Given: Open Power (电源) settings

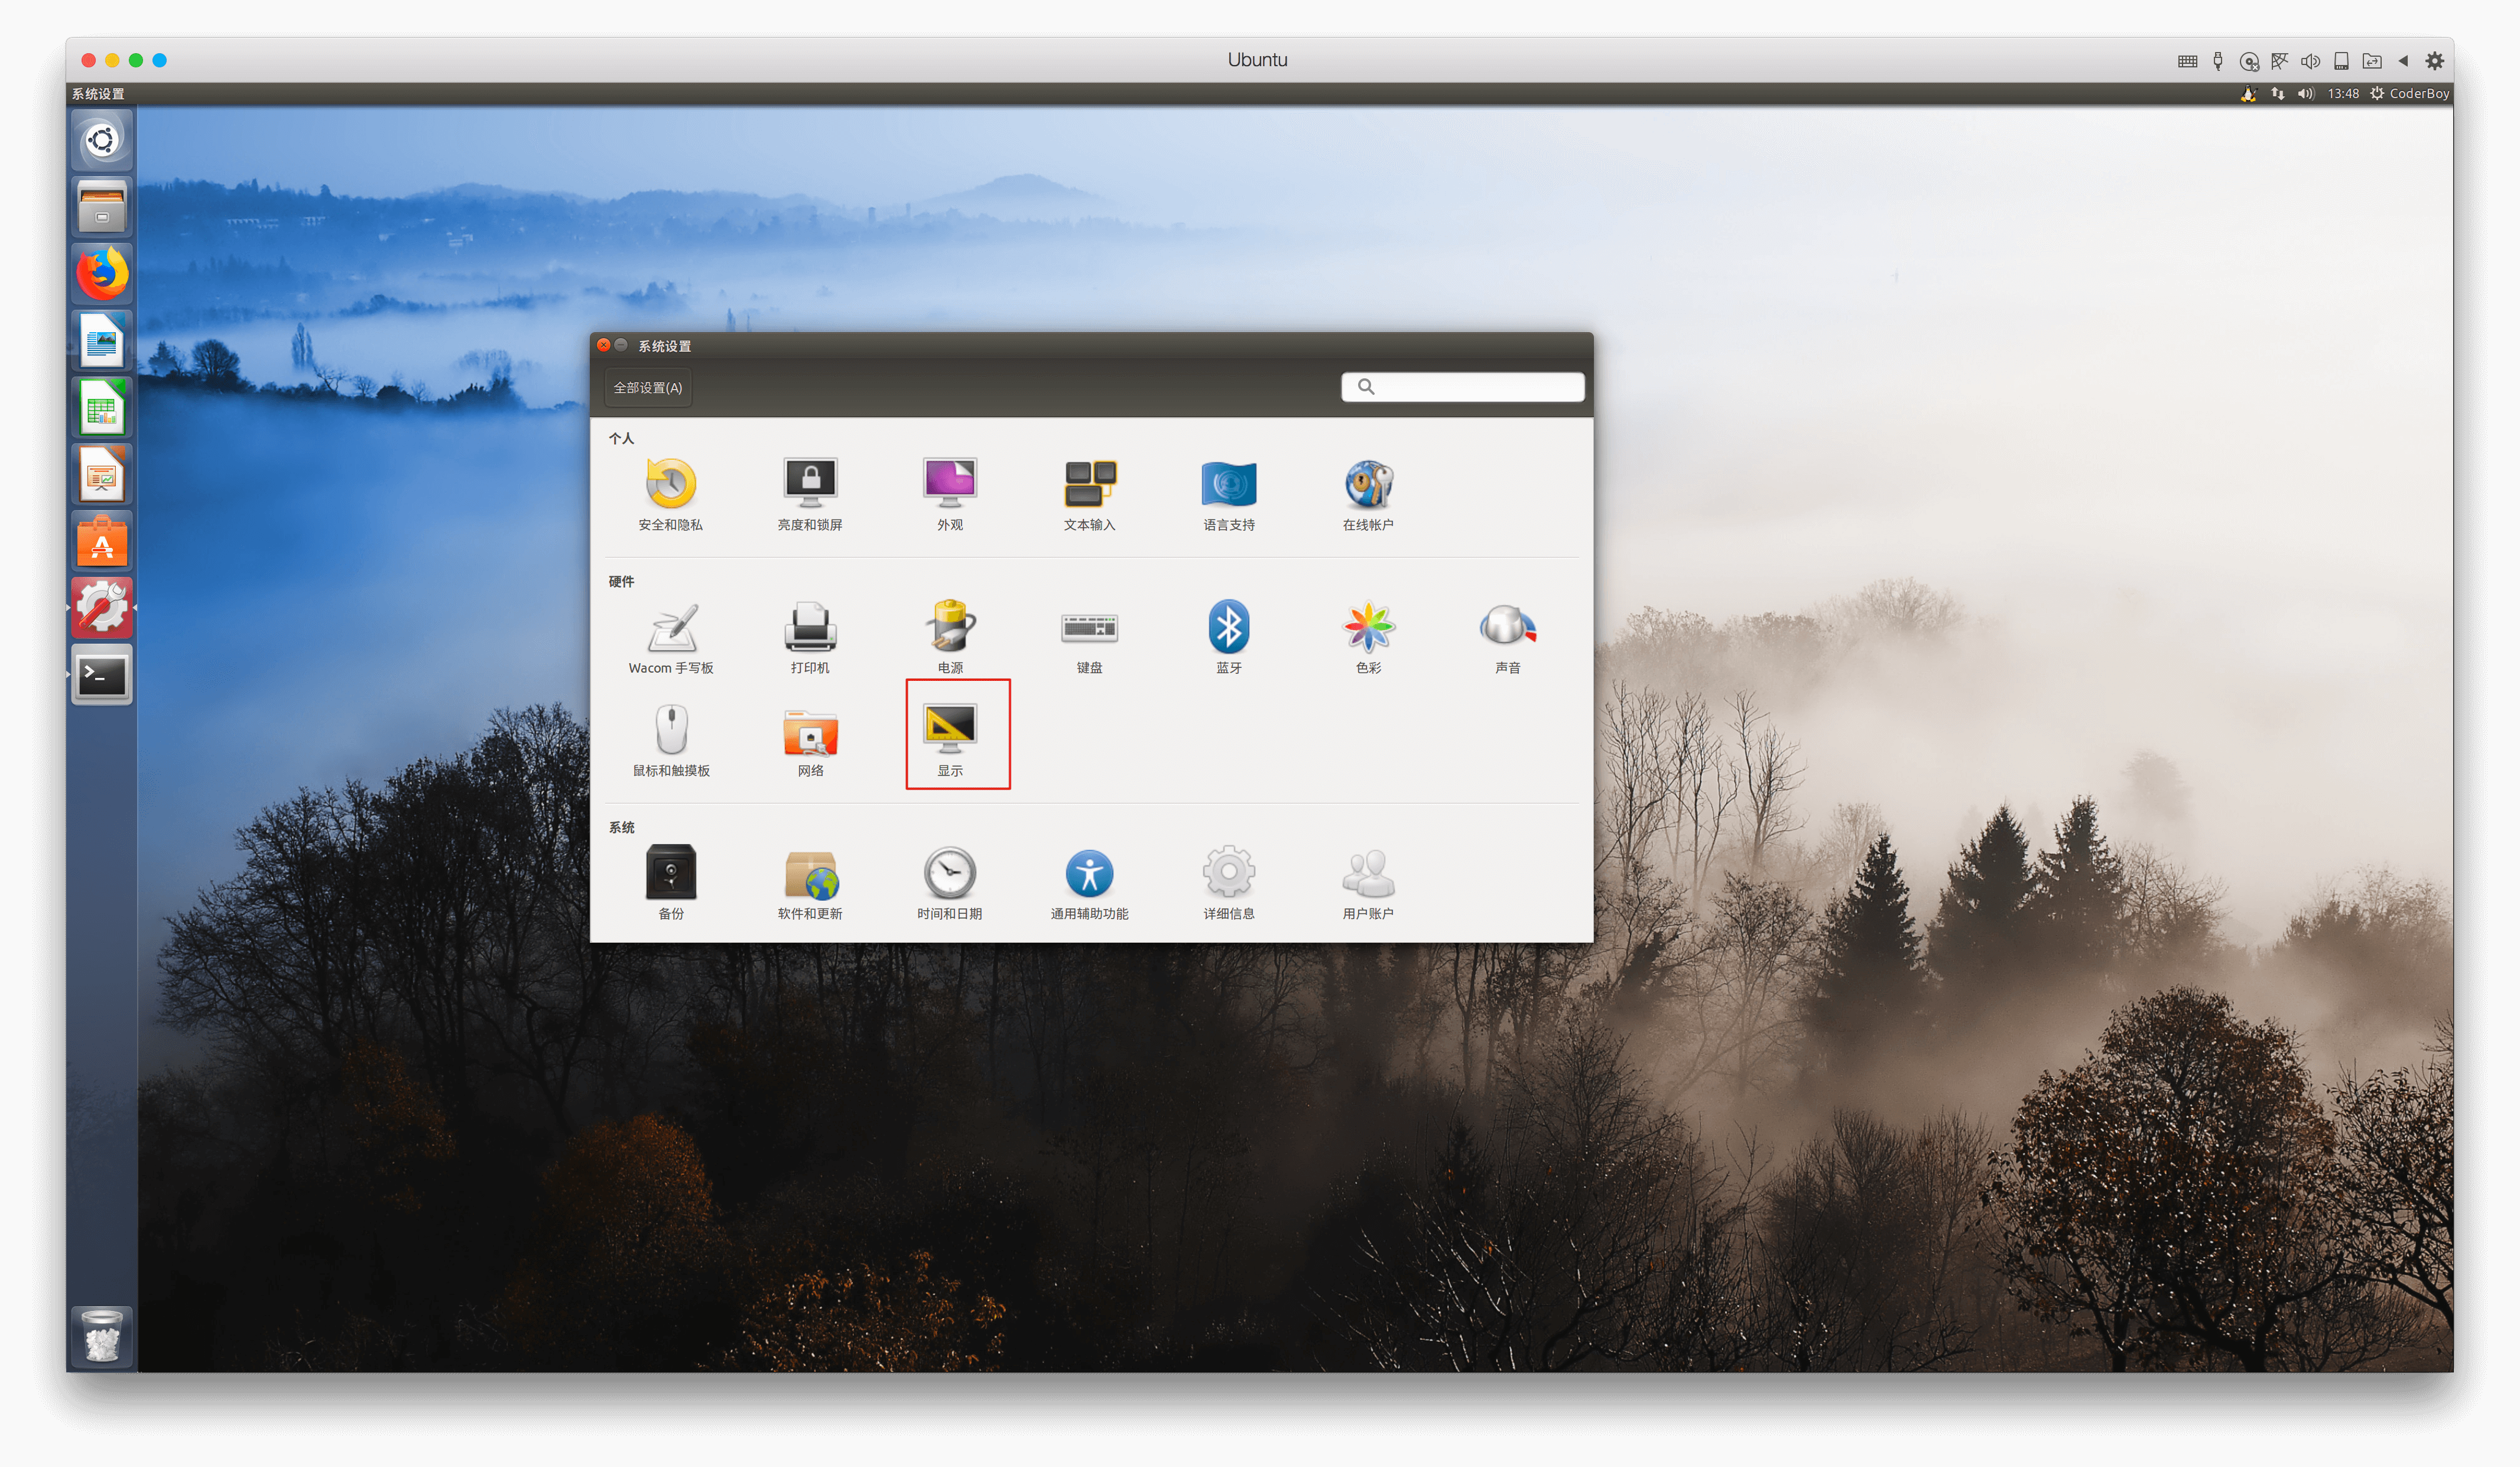Looking at the screenshot, I should [x=950, y=637].
